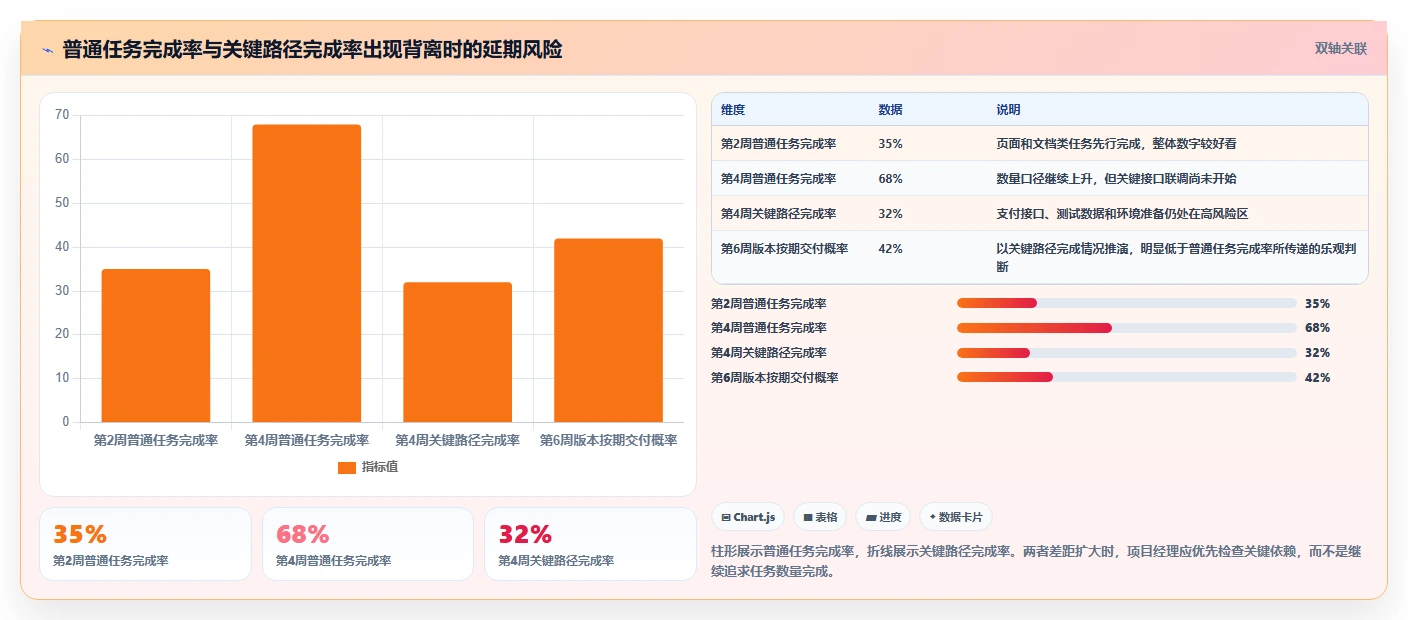Click the chart bar for 第4周关键路径完成率

[x=458, y=352]
